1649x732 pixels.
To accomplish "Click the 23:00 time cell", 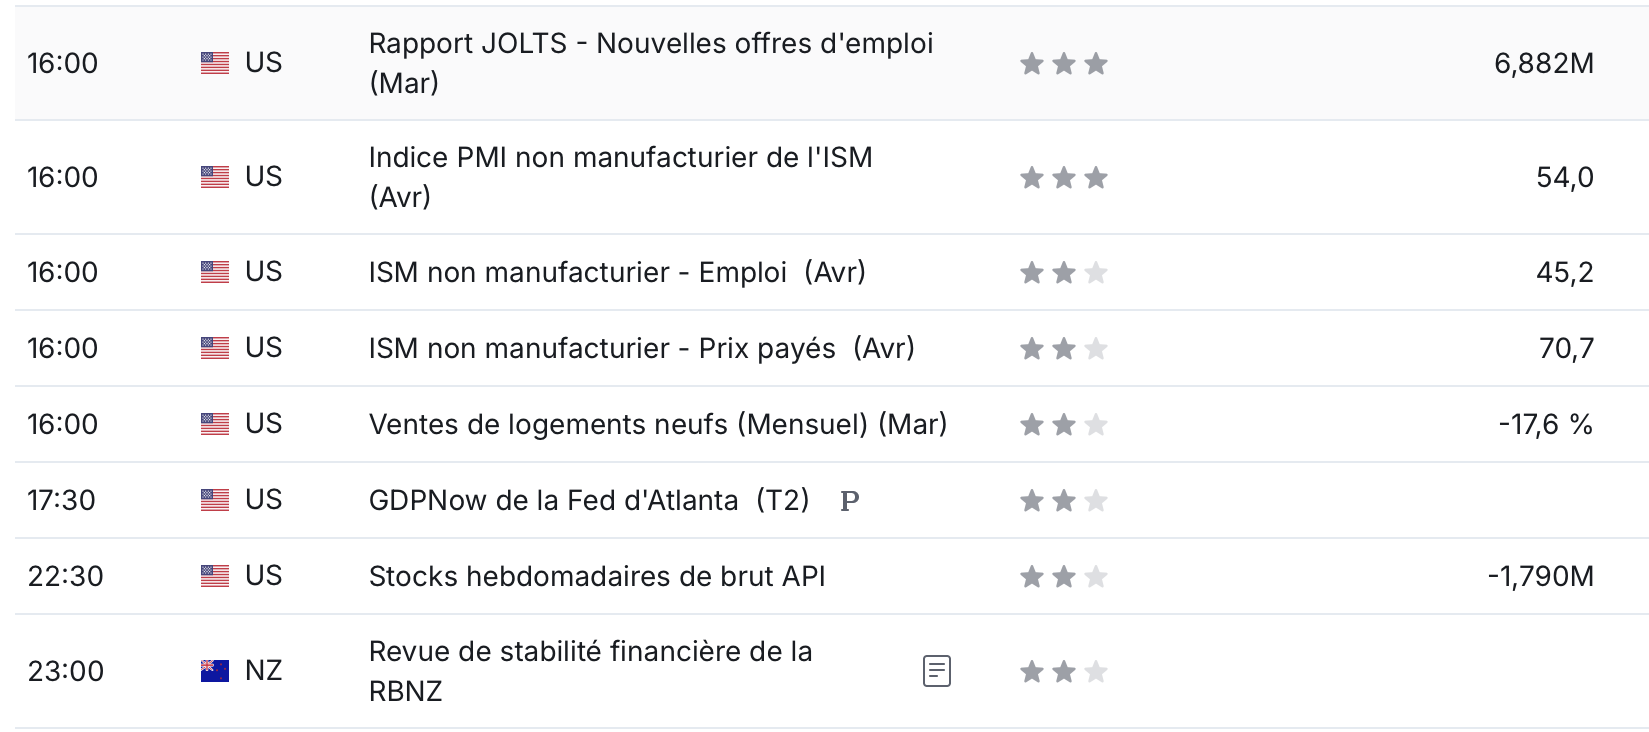I will [x=66, y=671].
